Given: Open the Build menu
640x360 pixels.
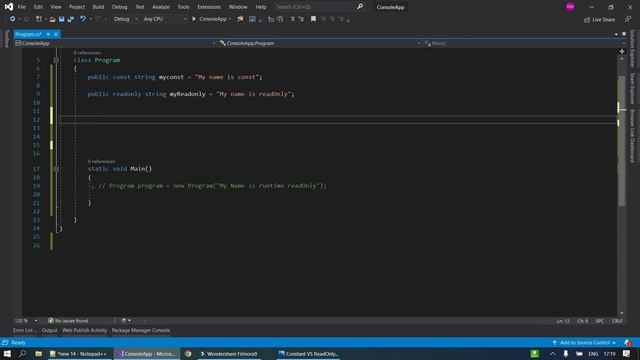Looking at the screenshot, I should (98, 7).
